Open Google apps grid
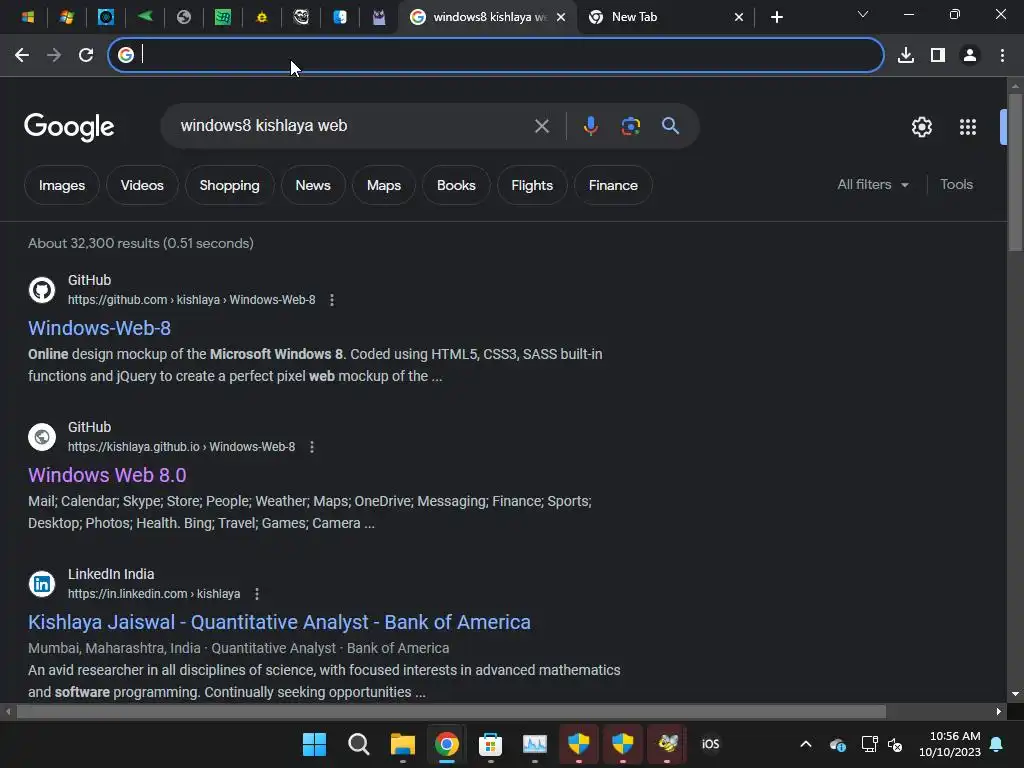The height and width of the screenshot is (768, 1024). point(968,127)
